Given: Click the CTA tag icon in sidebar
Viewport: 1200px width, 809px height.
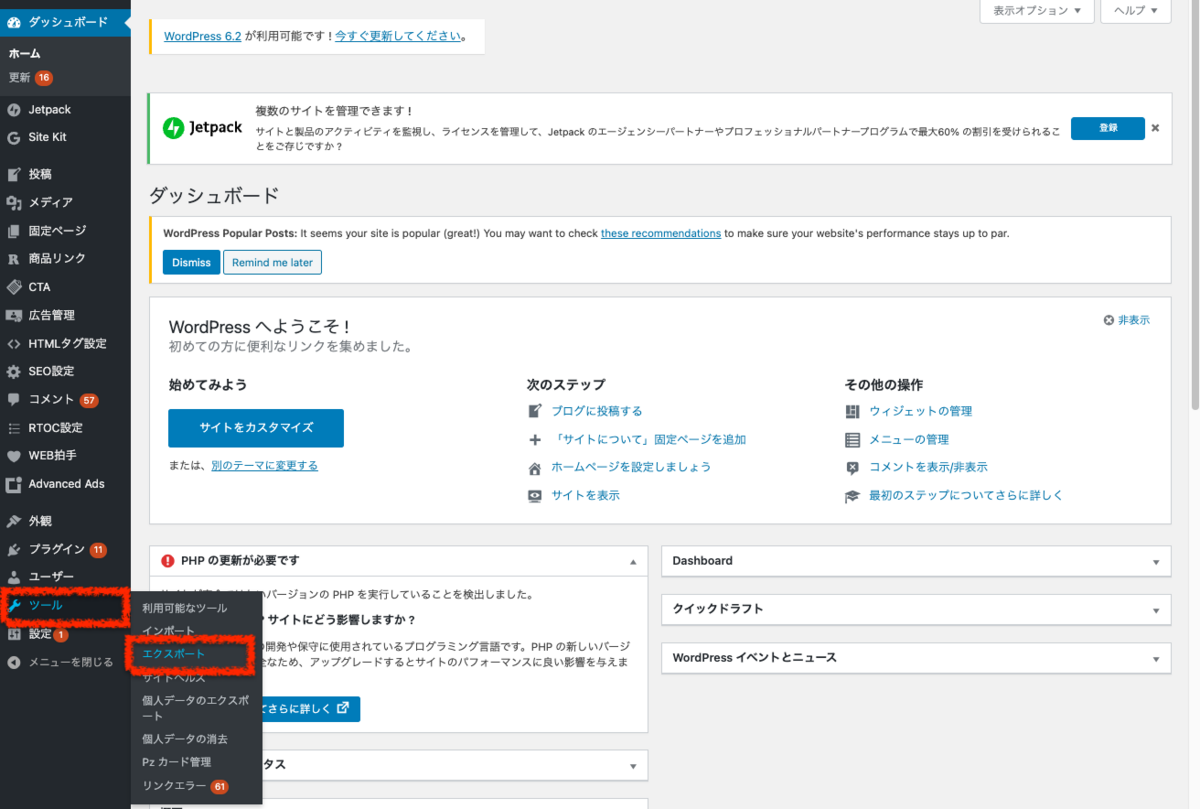Looking at the screenshot, I should click(x=14, y=287).
